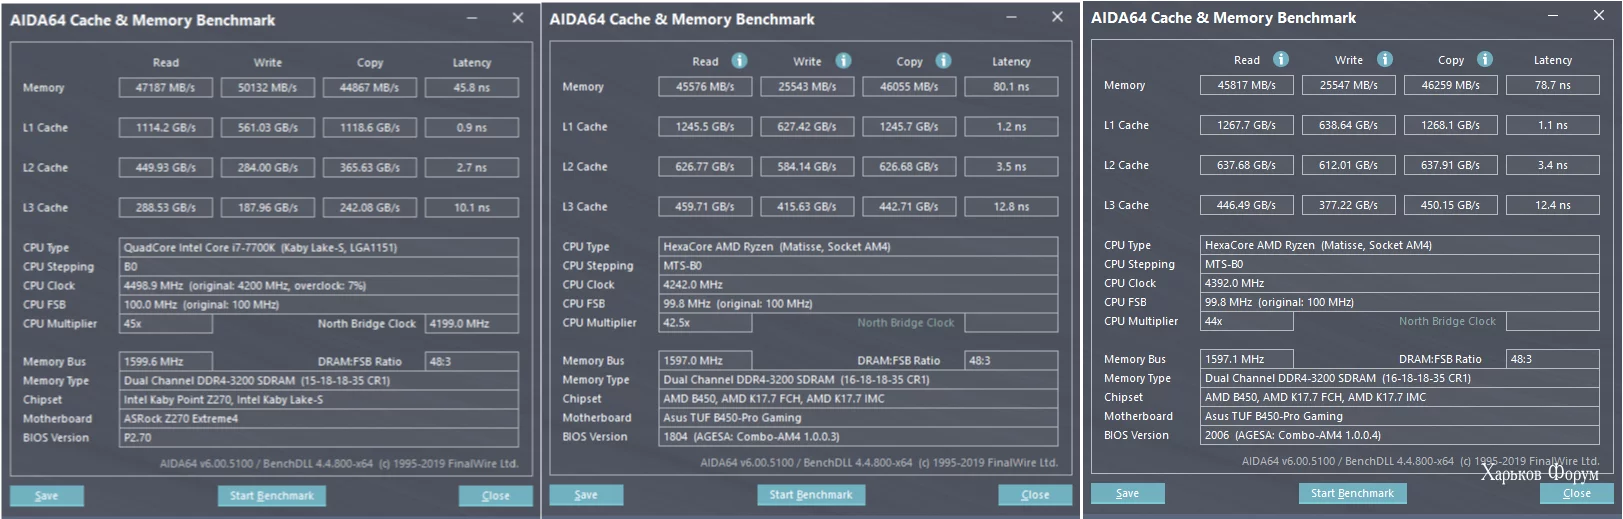This screenshot has height=519, width=1623.
Task: Select the QuadCore Intel Core i7-7700K CPU Type field
Action: 319,248
